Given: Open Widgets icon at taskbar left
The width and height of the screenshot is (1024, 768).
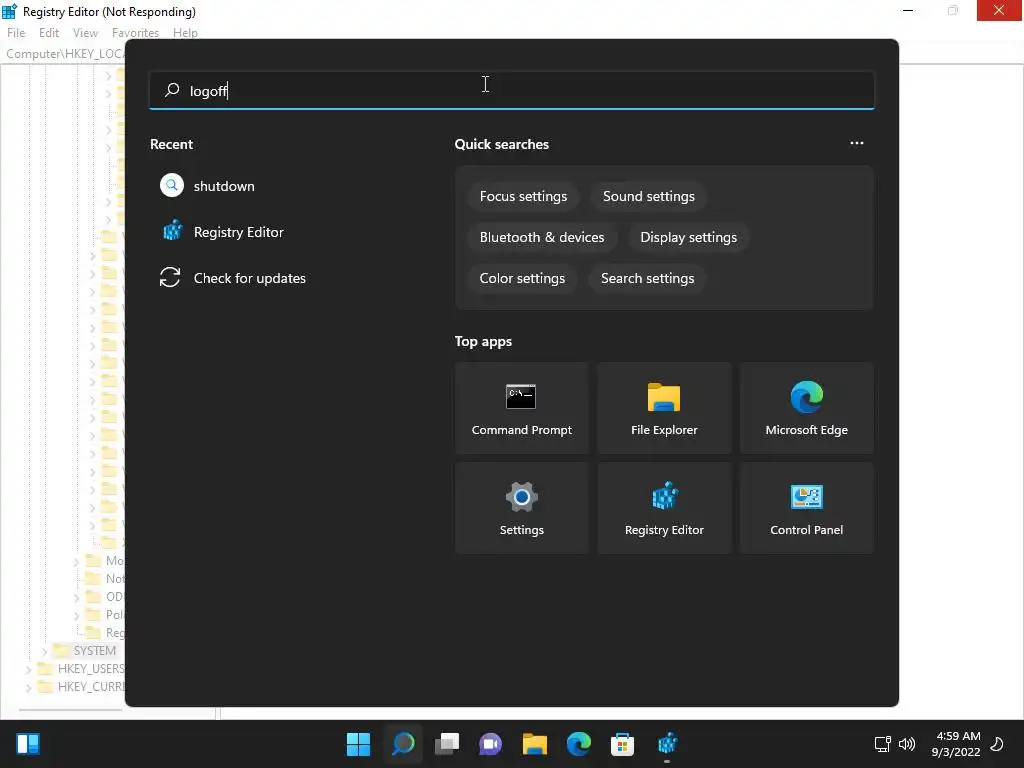Looking at the screenshot, I should [x=28, y=743].
